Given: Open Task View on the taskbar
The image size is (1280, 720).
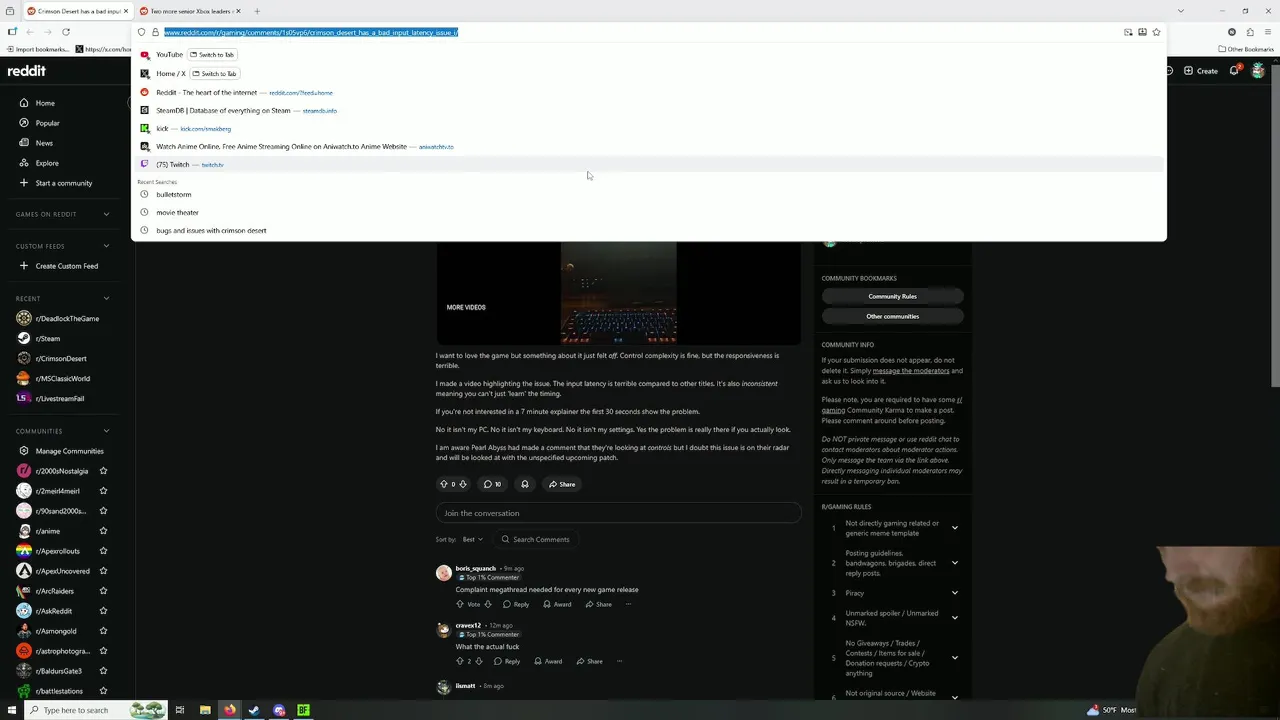Looking at the screenshot, I should 180,710.
